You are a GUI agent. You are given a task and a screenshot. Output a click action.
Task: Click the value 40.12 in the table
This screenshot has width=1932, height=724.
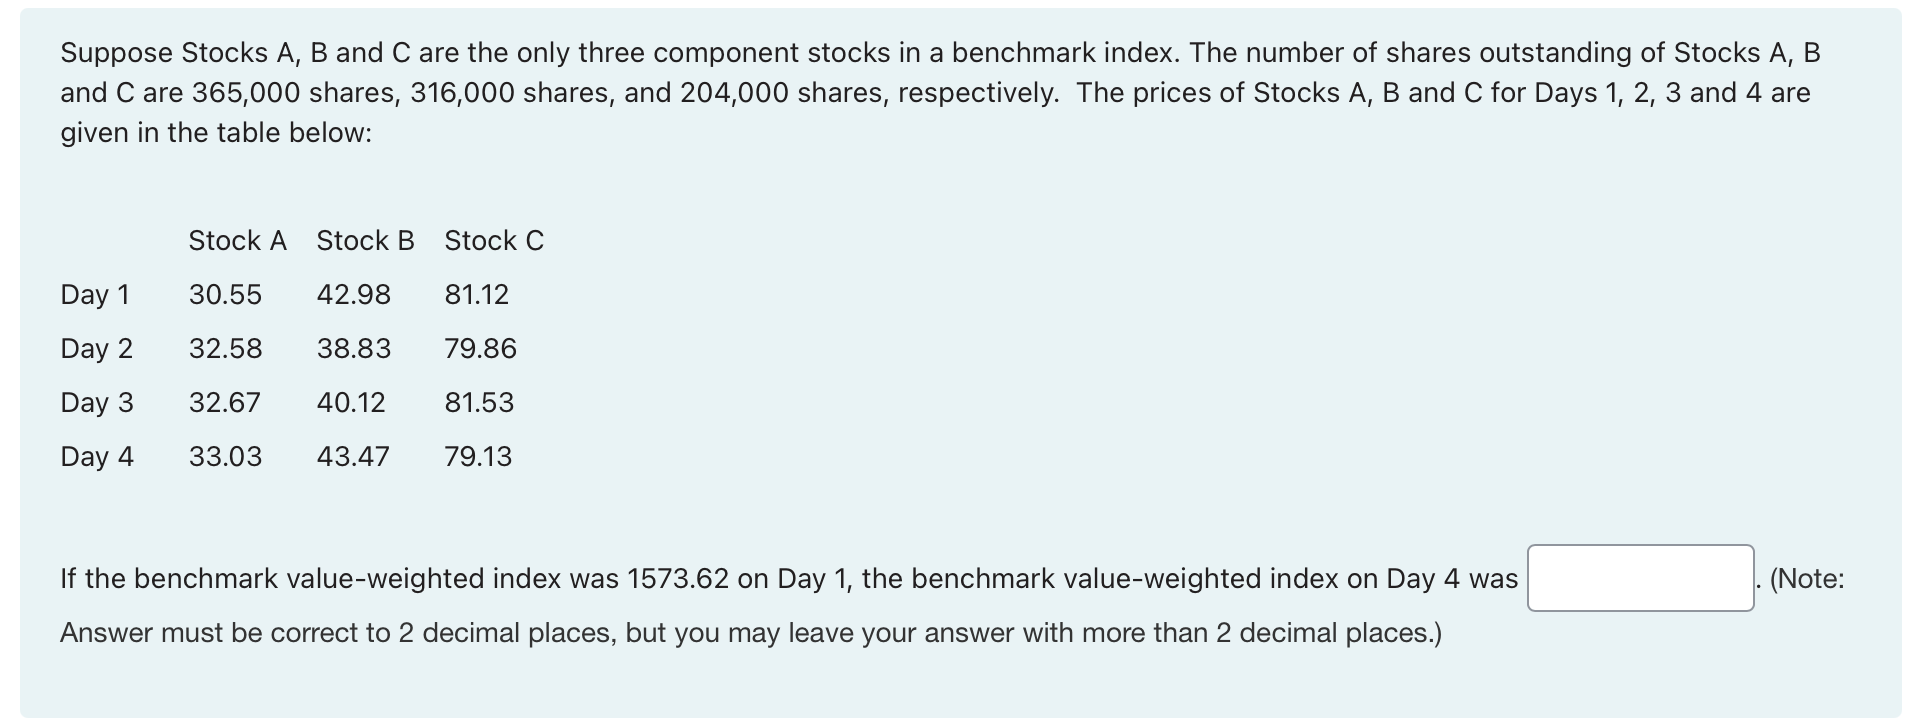pos(352,402)
